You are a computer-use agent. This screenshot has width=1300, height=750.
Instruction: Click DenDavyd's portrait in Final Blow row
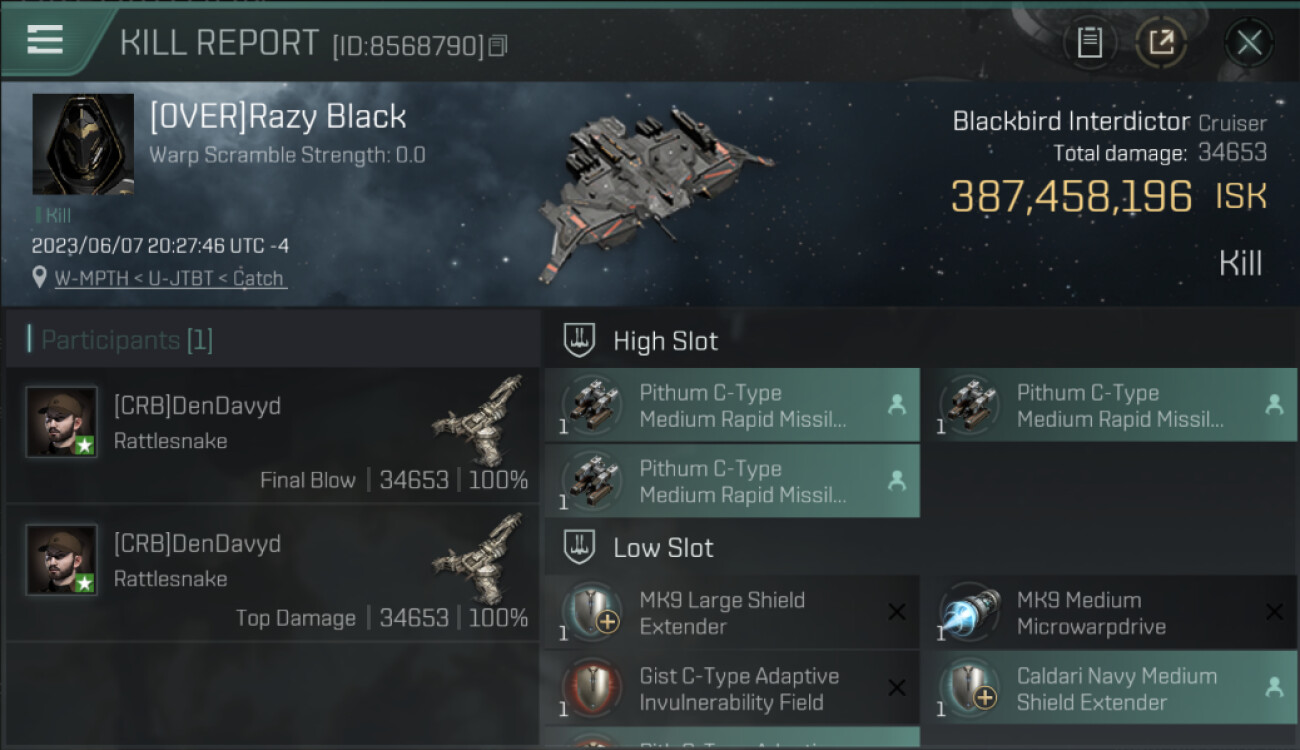pos(62,422)
